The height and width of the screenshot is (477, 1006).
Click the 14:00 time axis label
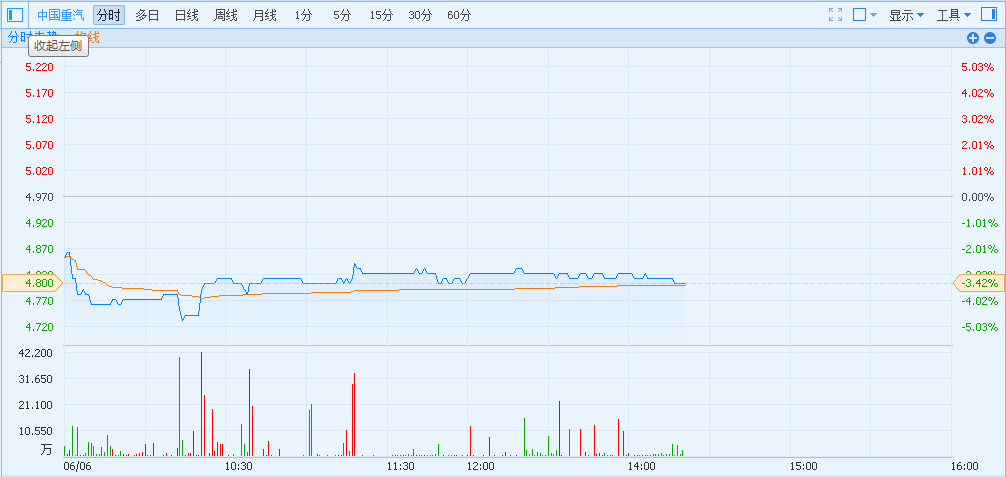pos(642,466)
